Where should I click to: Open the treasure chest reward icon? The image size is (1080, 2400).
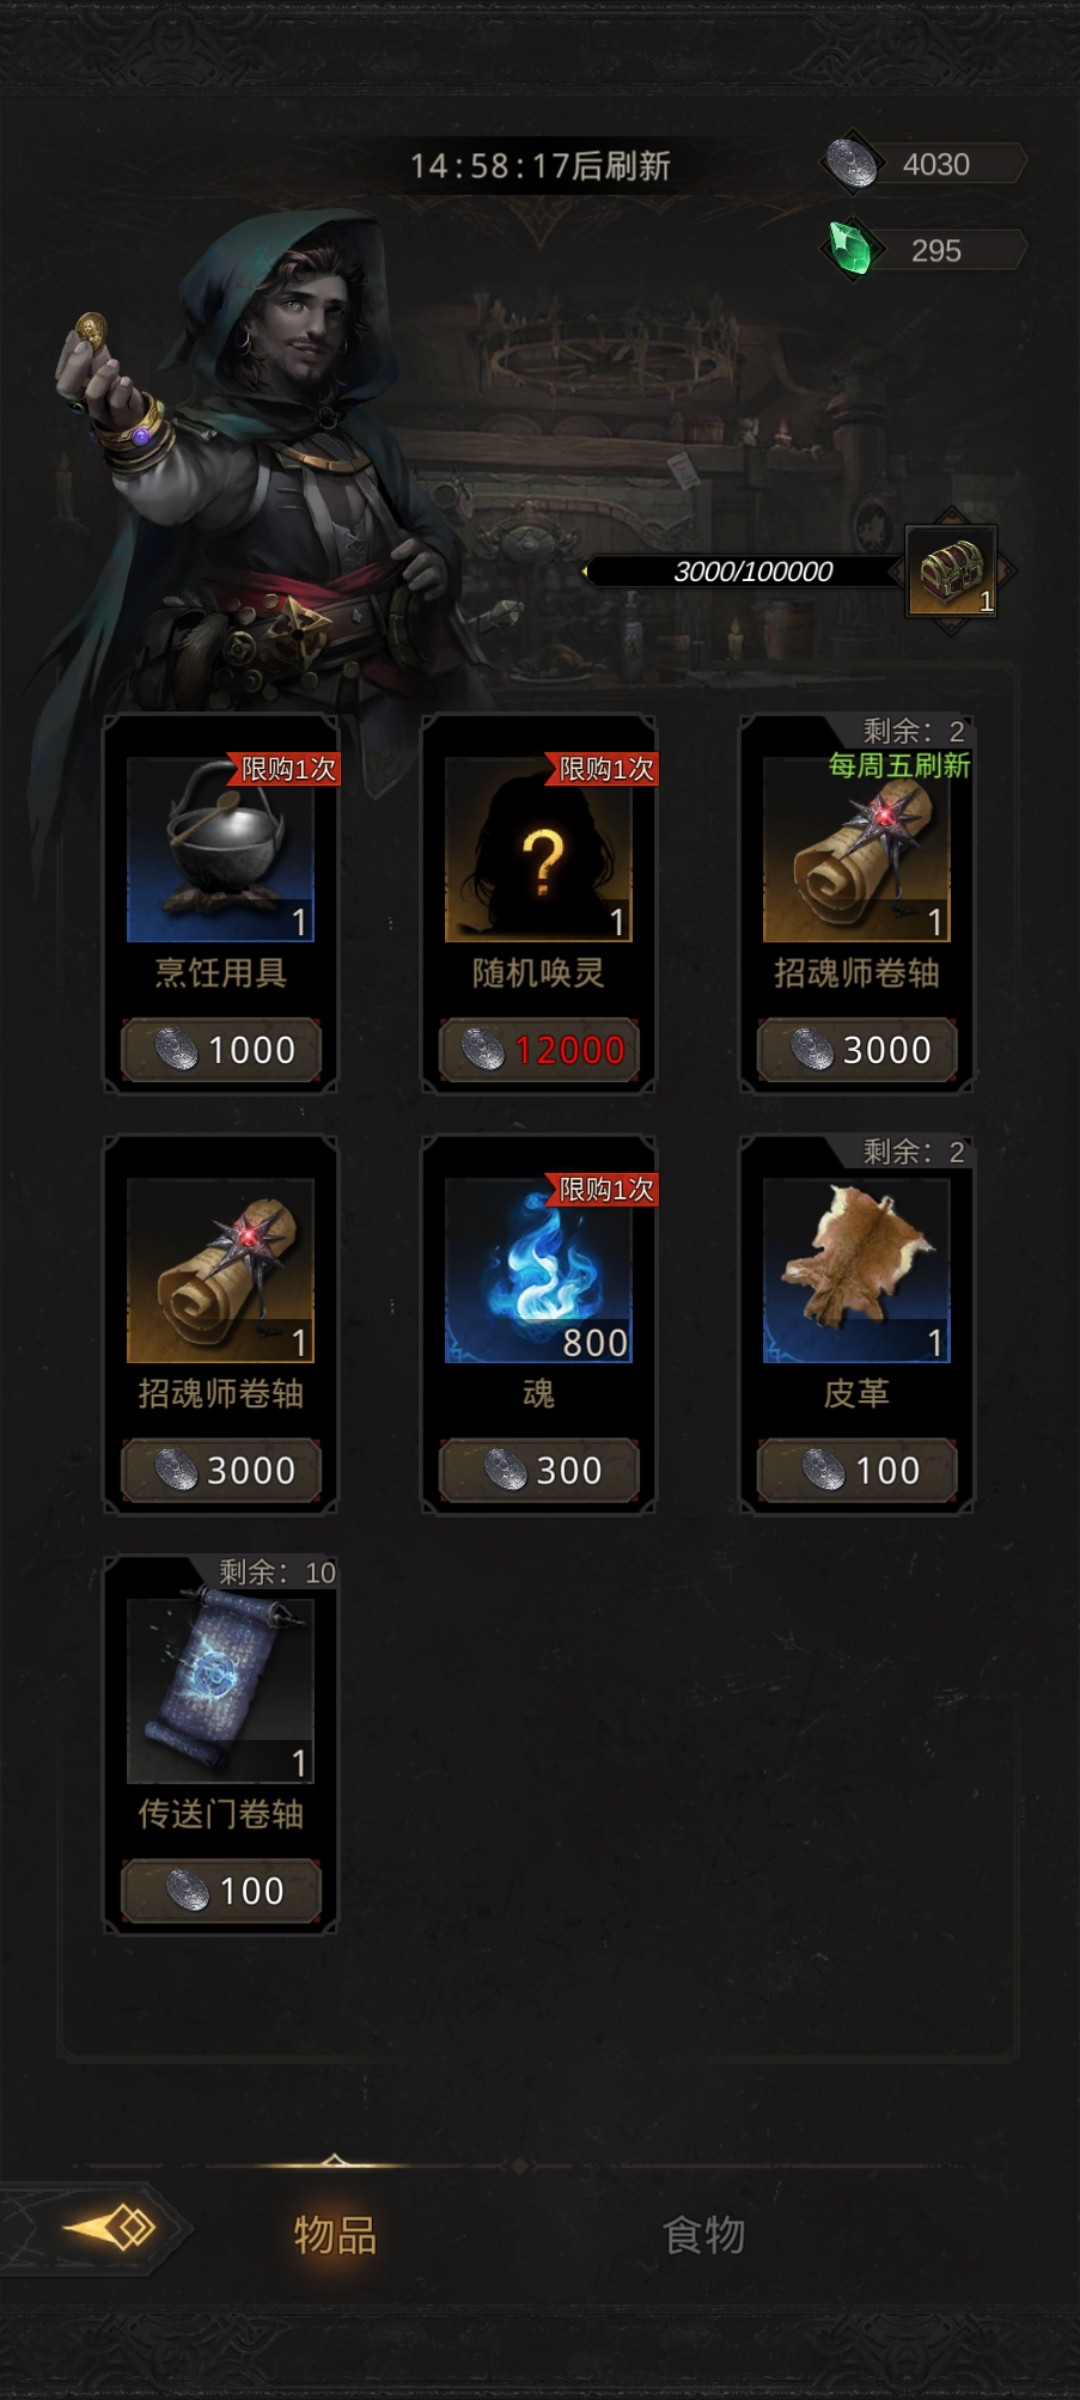951,572
